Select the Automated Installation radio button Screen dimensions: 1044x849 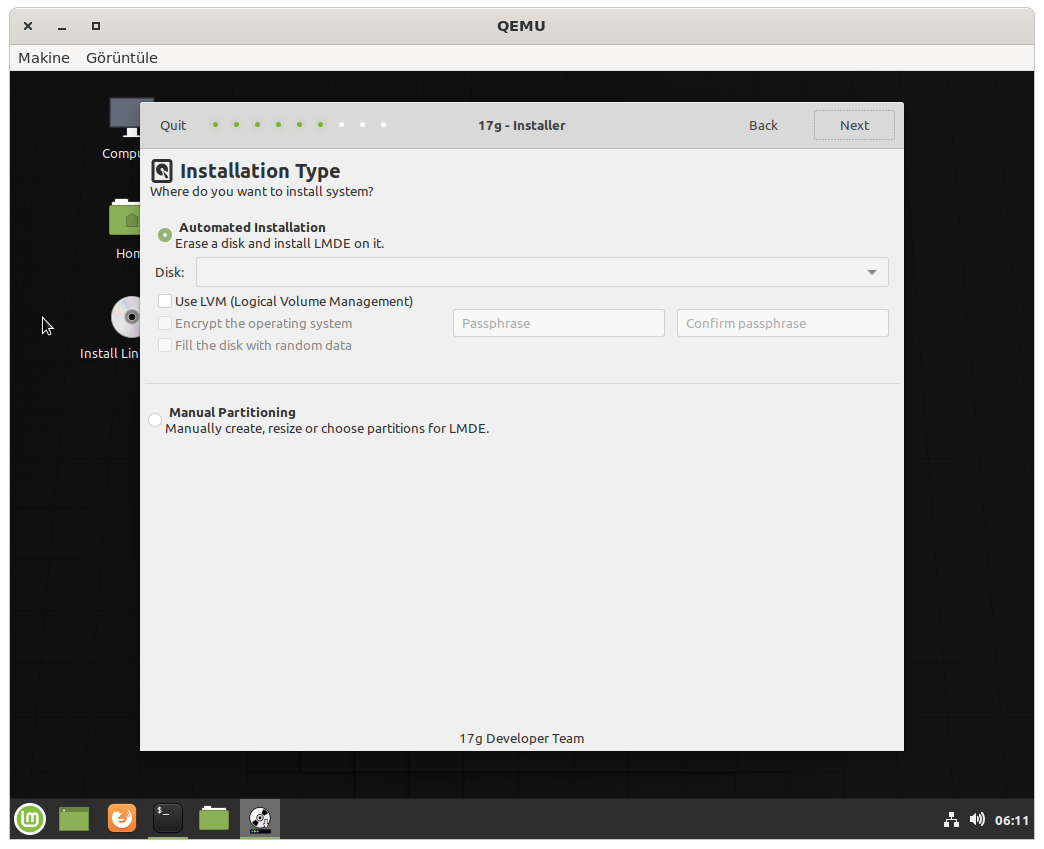(x=164, y=235)
